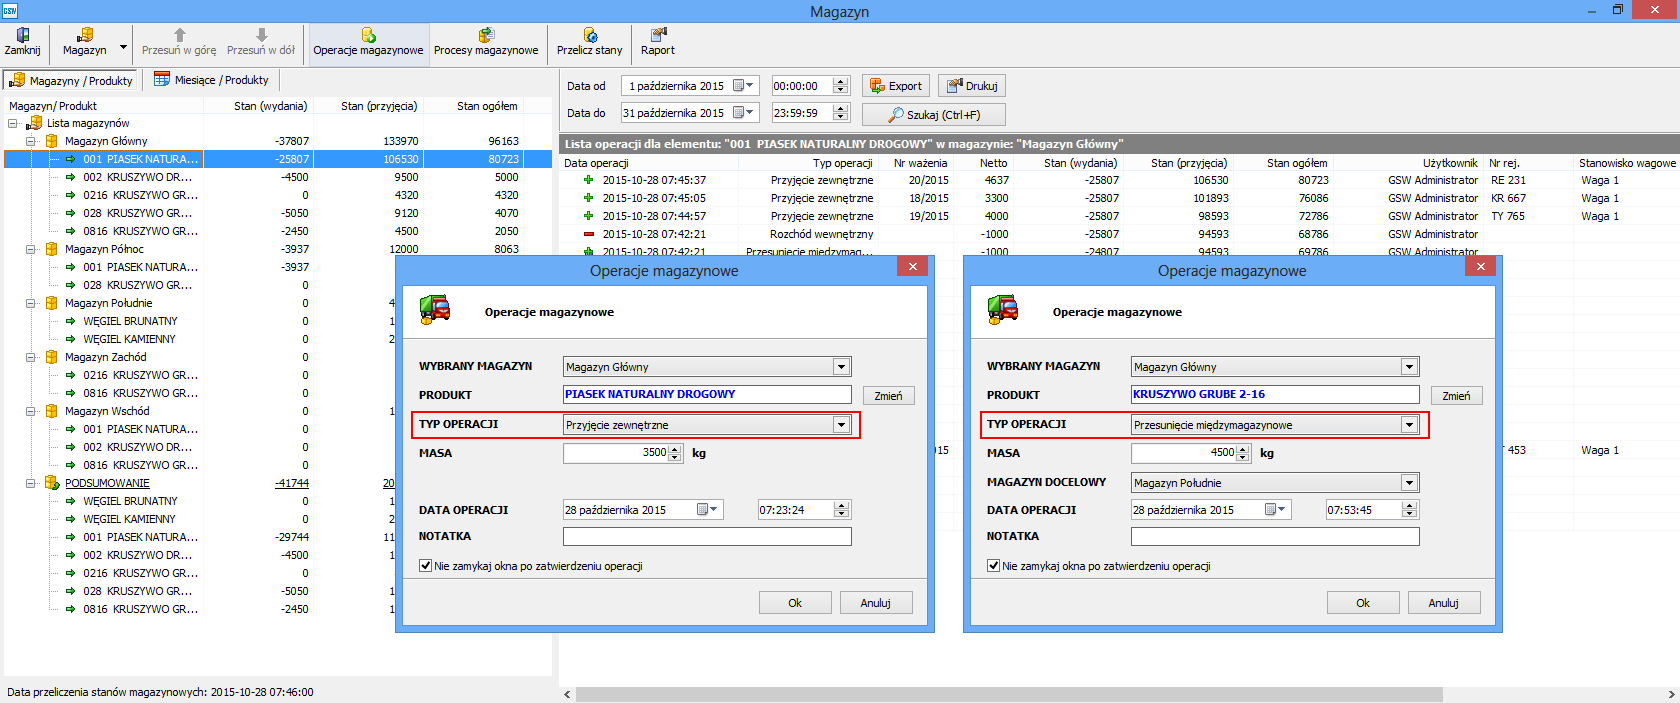The image size is (1680, 703).
Task: Open the Magazyn toolbar icon
Action: (x=85, y=41)
